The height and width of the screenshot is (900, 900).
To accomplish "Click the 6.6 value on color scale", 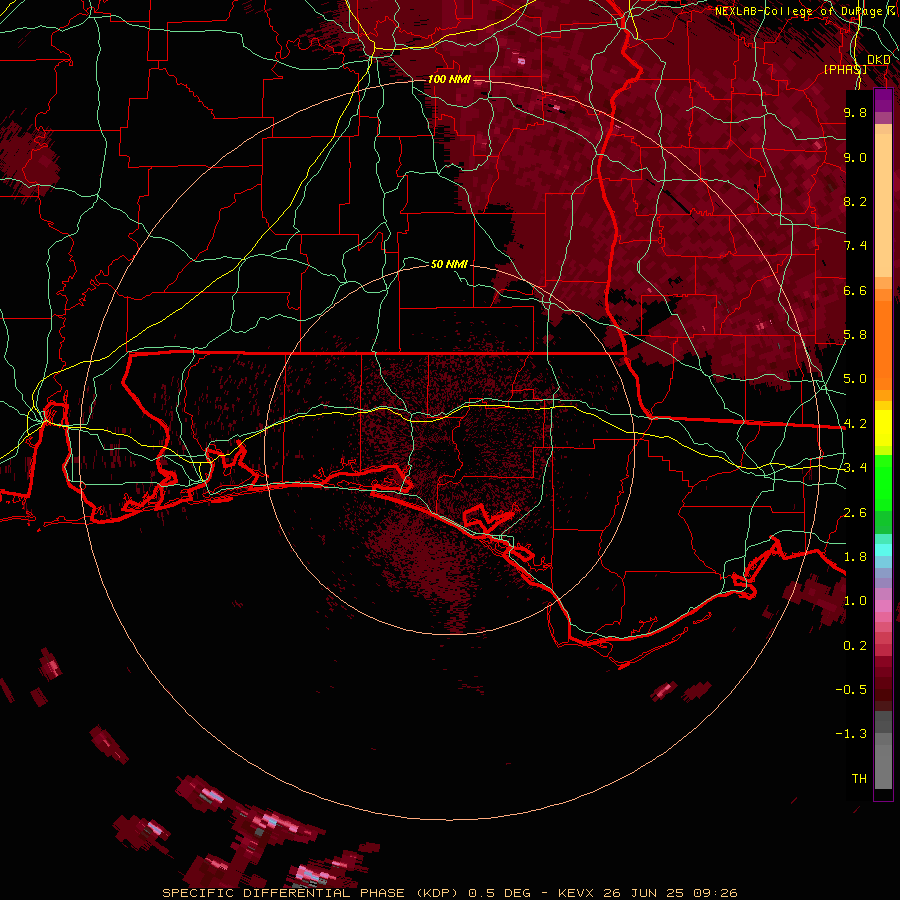I will click(x=855, y=290).
